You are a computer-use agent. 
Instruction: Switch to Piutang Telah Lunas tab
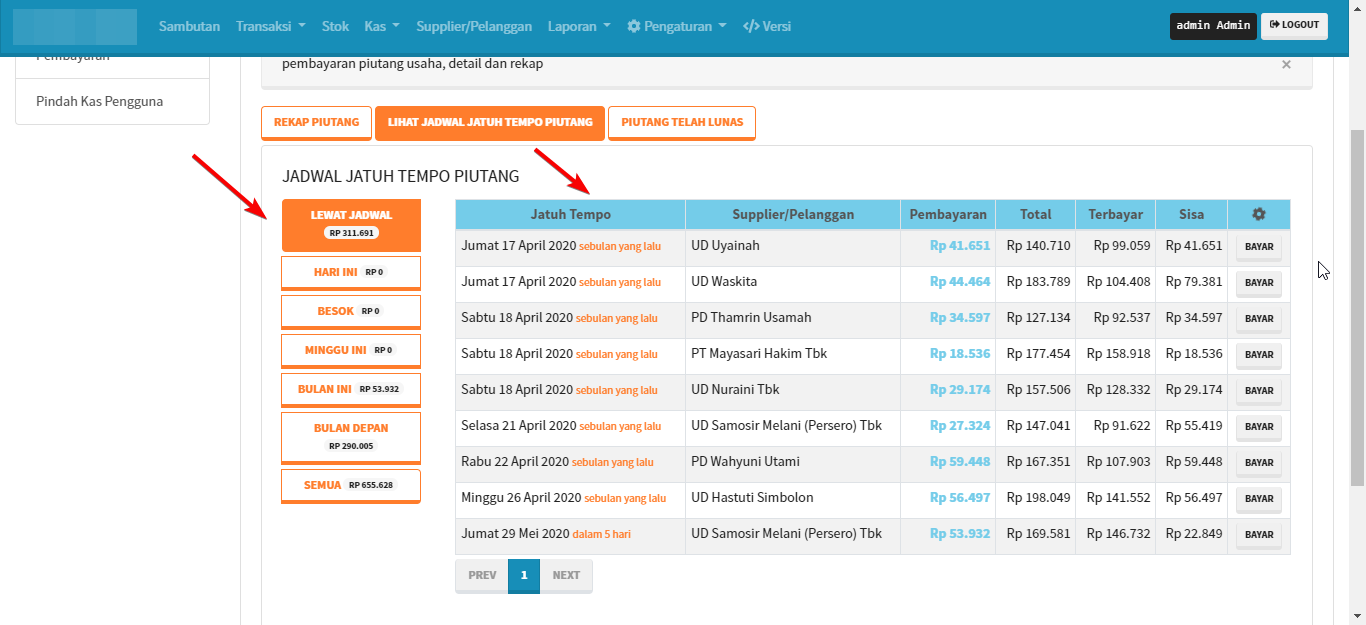682,123
